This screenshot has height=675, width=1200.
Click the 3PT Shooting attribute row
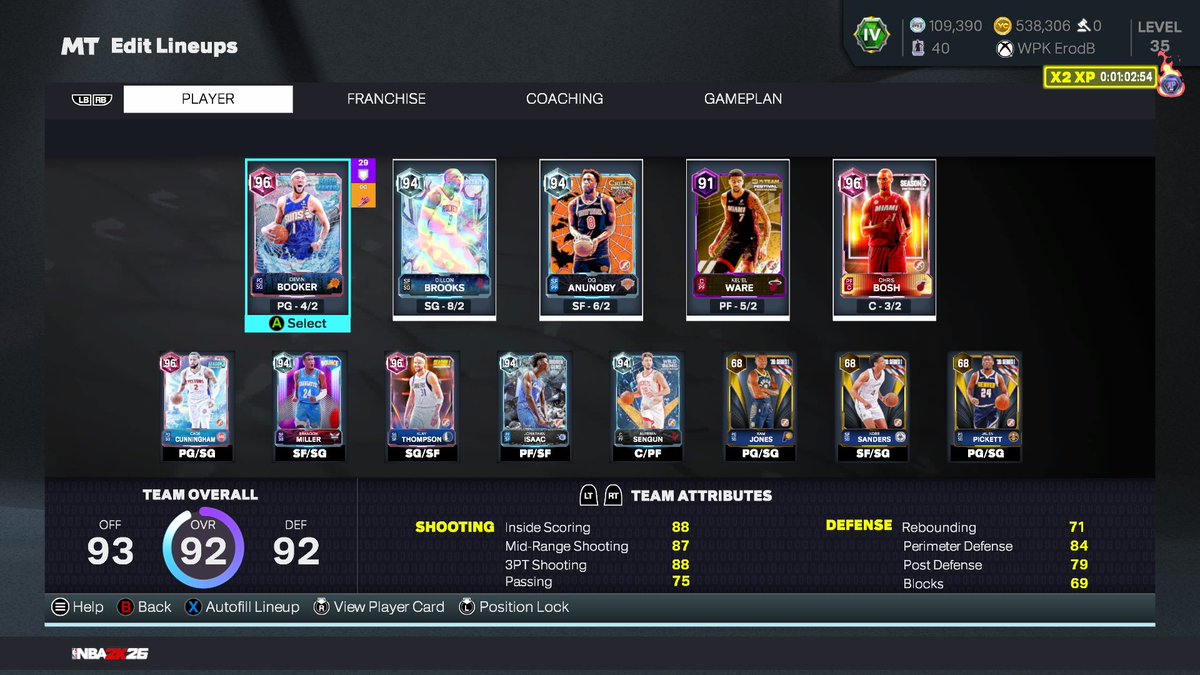pyautogui.click(x=596, y=565)
